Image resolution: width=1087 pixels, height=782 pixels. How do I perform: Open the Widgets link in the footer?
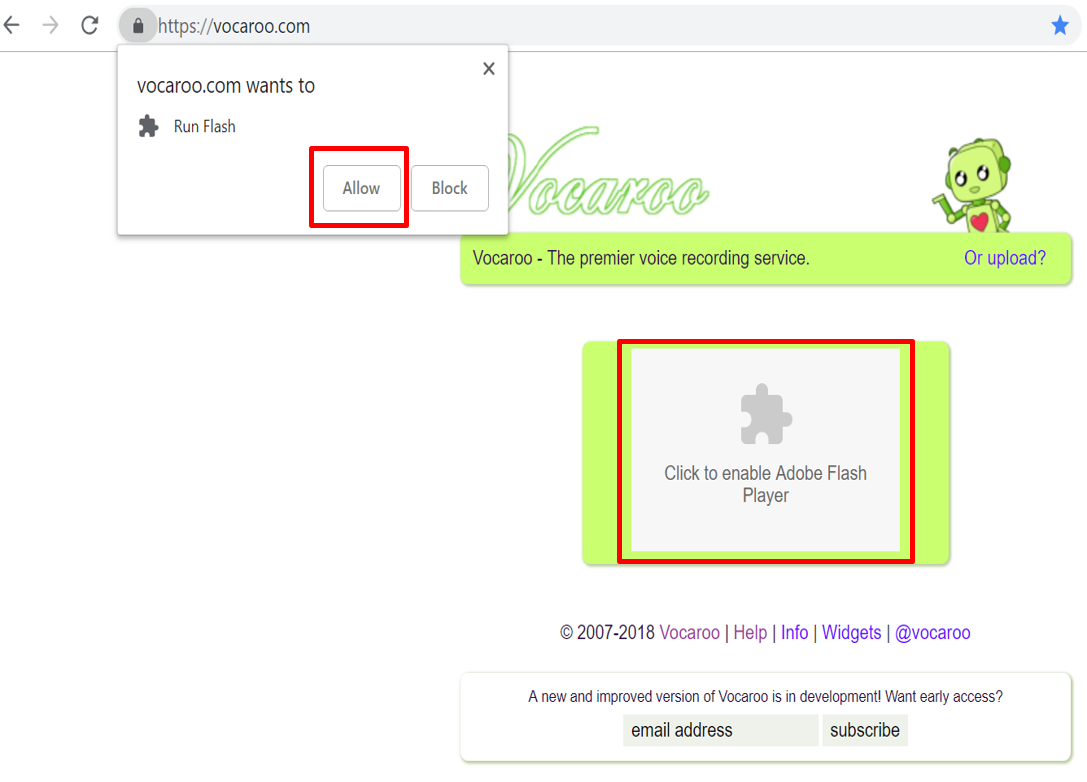[x=851, y=633]
